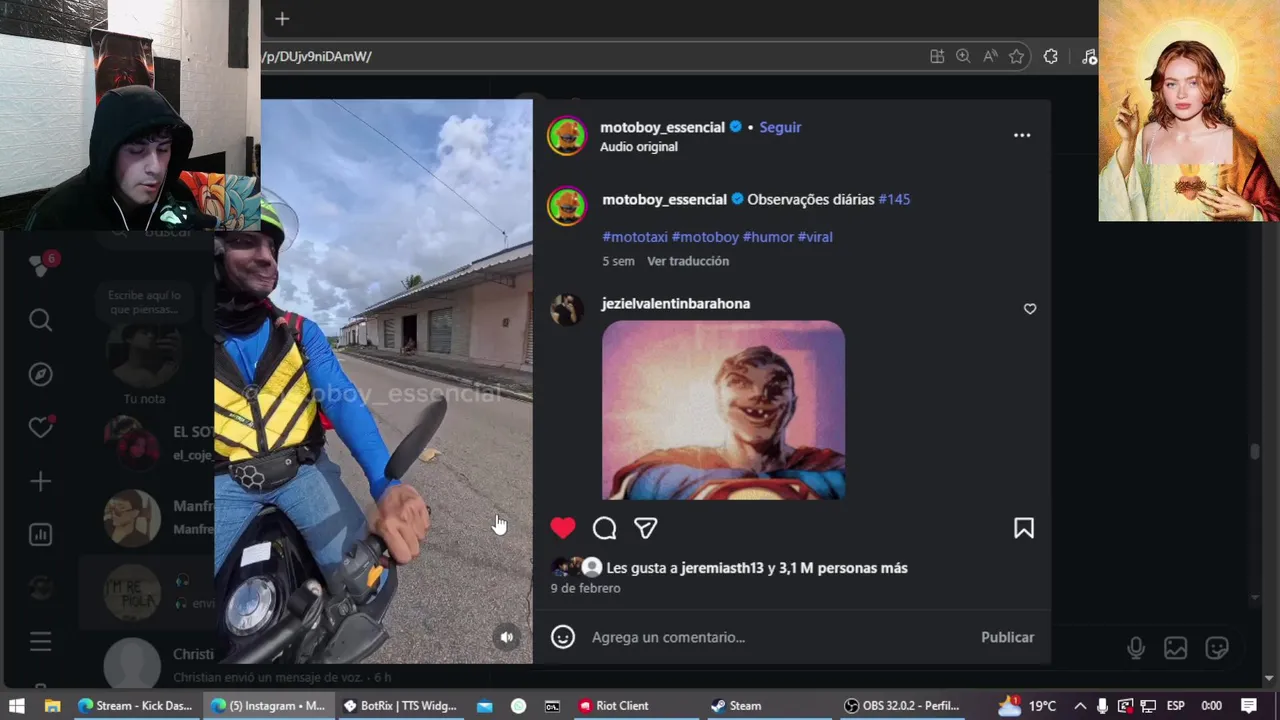This screenshot has width=1280, height=720.
Task: Click the image attach icon in the message bar
Action: [1175, 648]
